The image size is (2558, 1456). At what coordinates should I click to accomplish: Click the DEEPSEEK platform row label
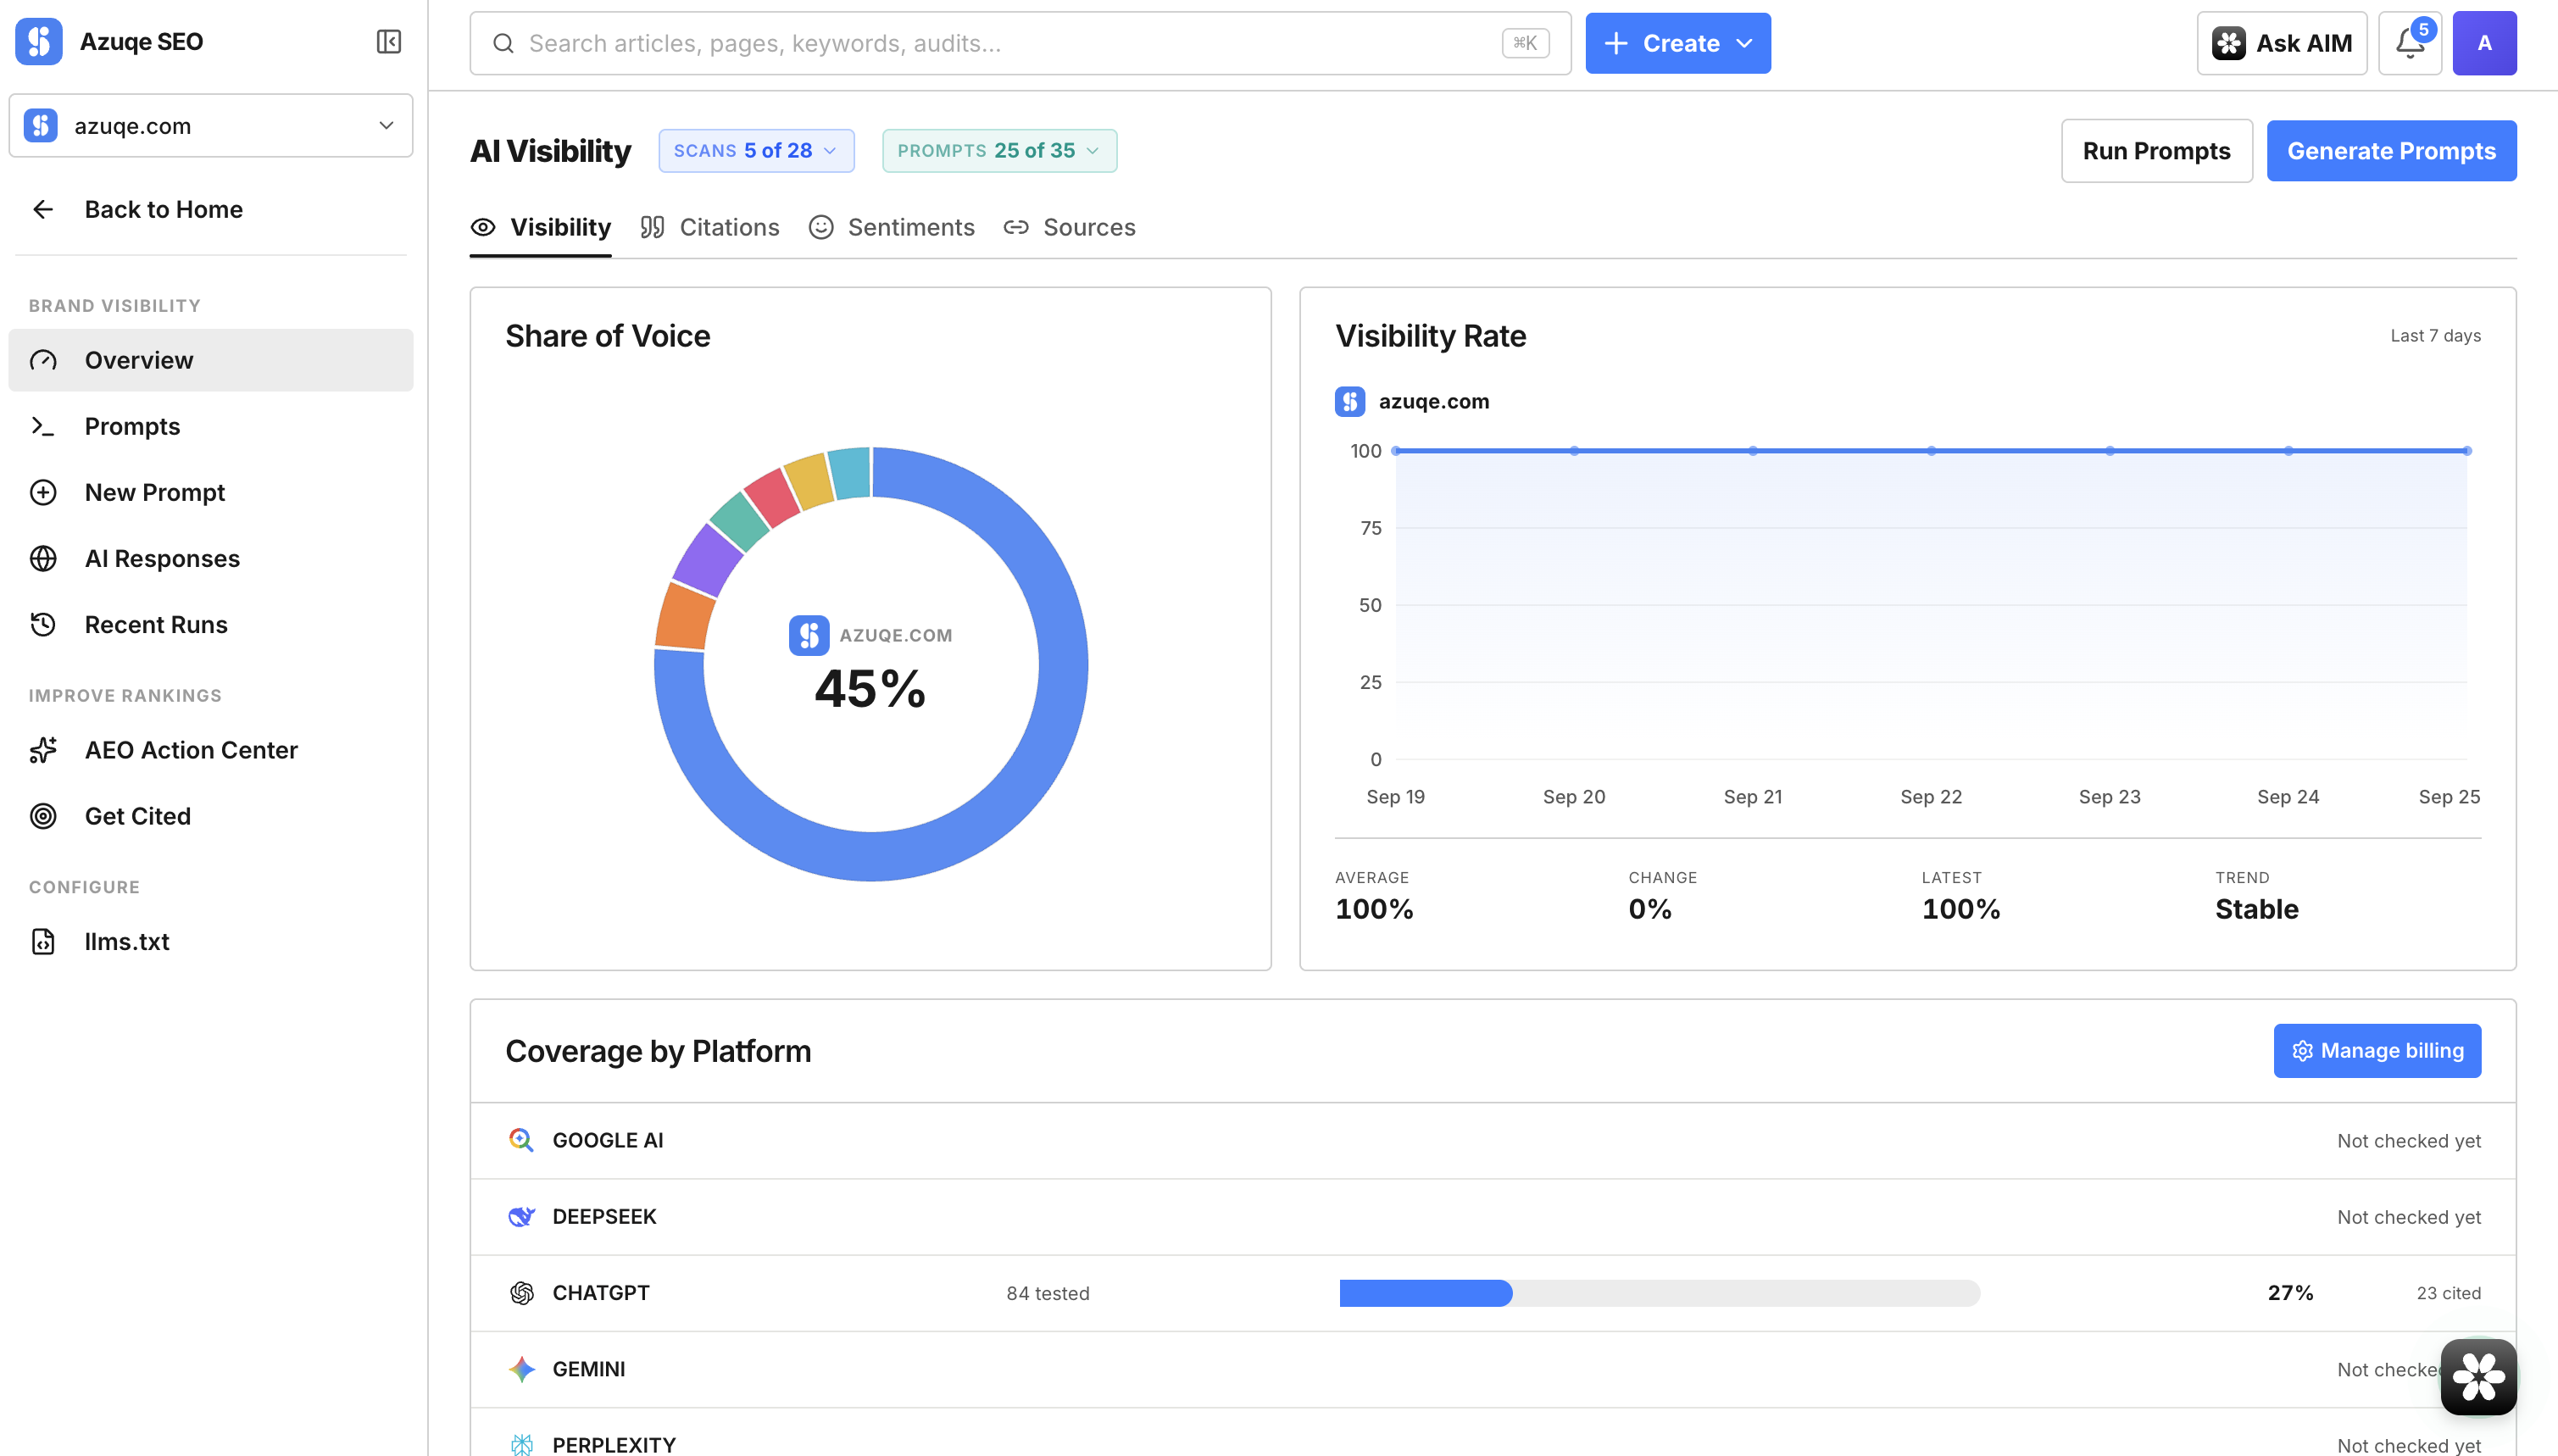(604, 1216)
